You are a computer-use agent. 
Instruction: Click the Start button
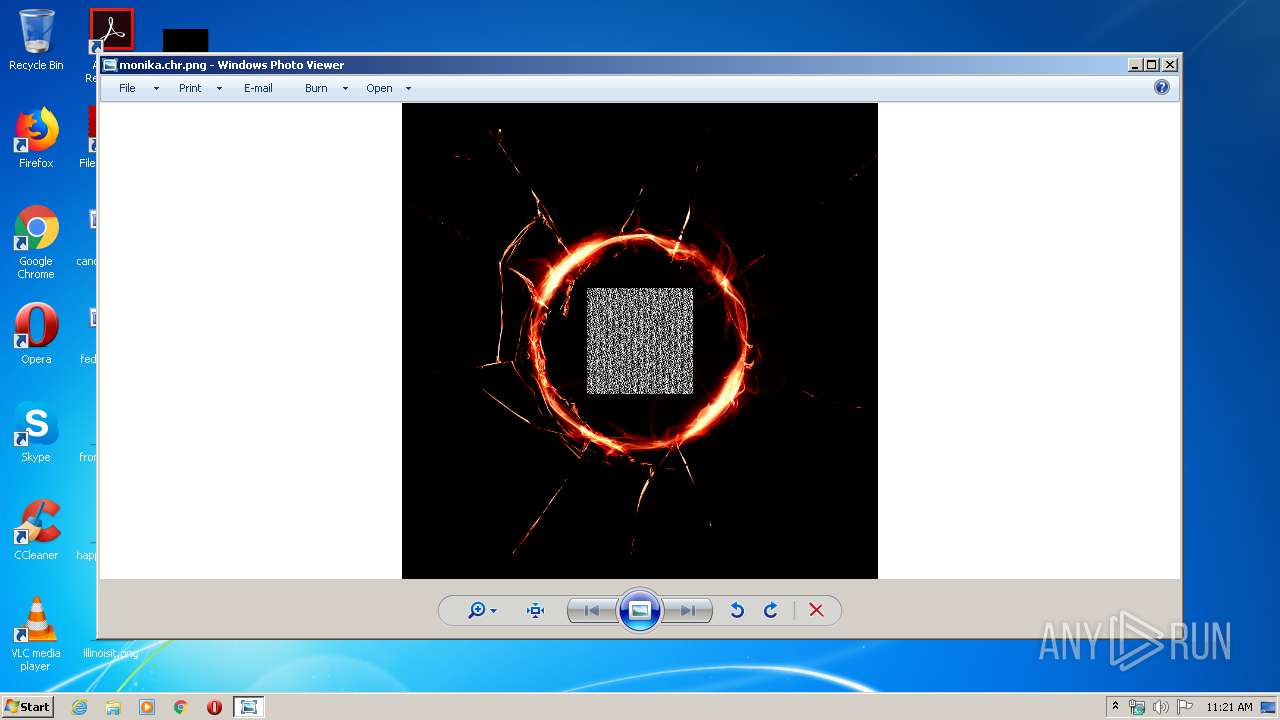[x=27, y=706]
